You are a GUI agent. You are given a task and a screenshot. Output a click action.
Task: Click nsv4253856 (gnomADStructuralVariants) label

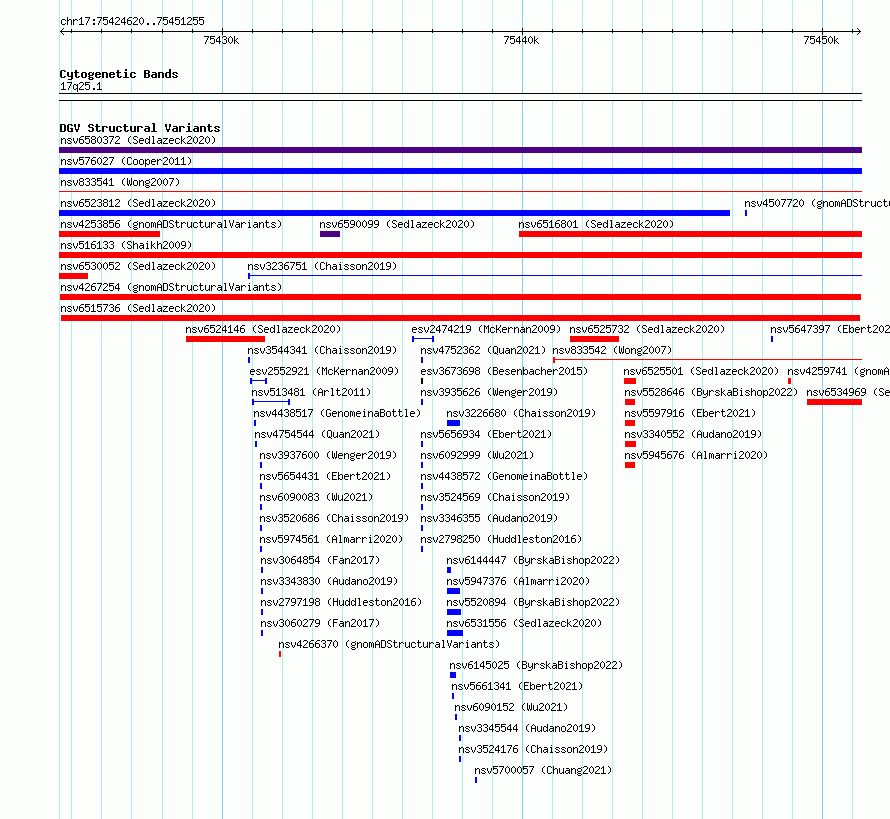171,224
